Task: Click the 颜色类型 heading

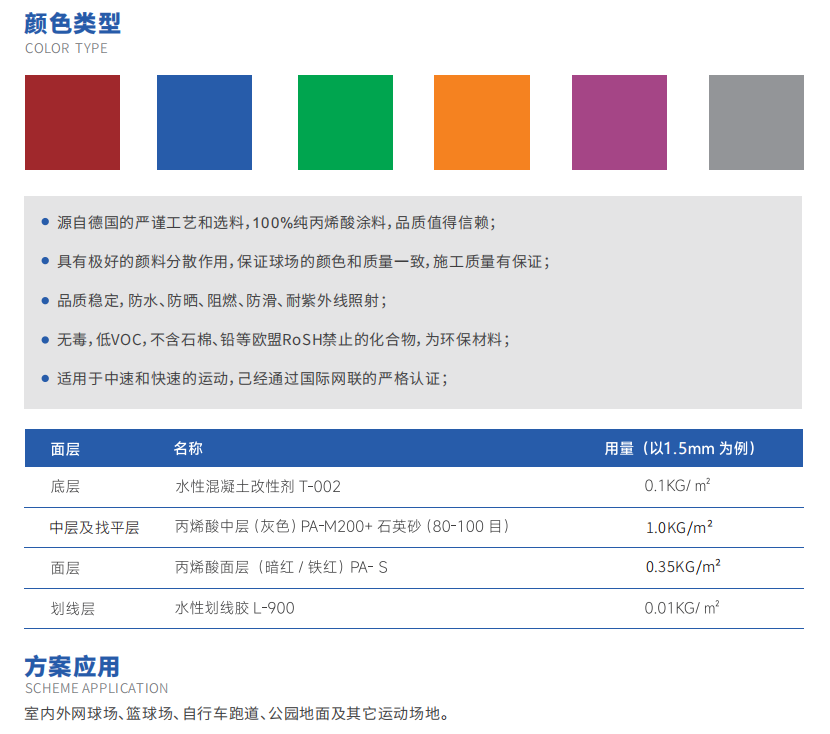Action: 73,23
